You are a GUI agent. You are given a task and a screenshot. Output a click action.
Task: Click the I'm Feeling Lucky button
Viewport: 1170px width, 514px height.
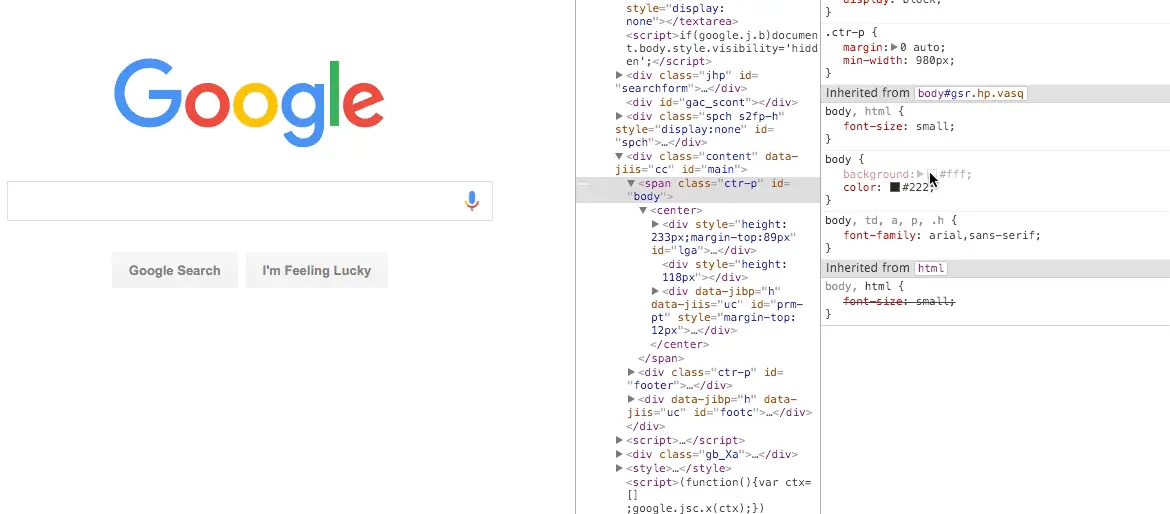tap(316, 270)
